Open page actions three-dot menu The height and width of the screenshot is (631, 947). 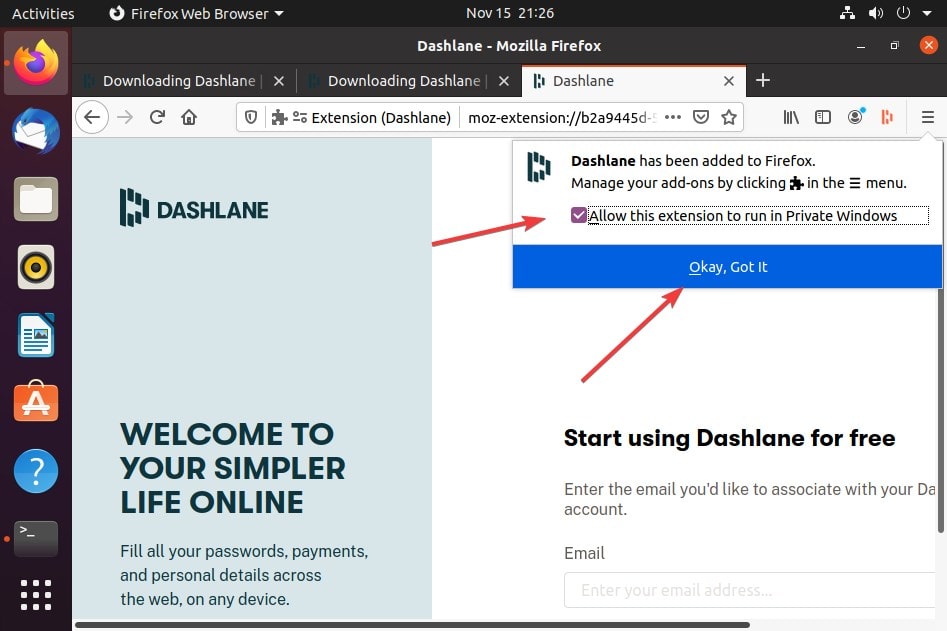pyautogui.click(x=673, y=117)
